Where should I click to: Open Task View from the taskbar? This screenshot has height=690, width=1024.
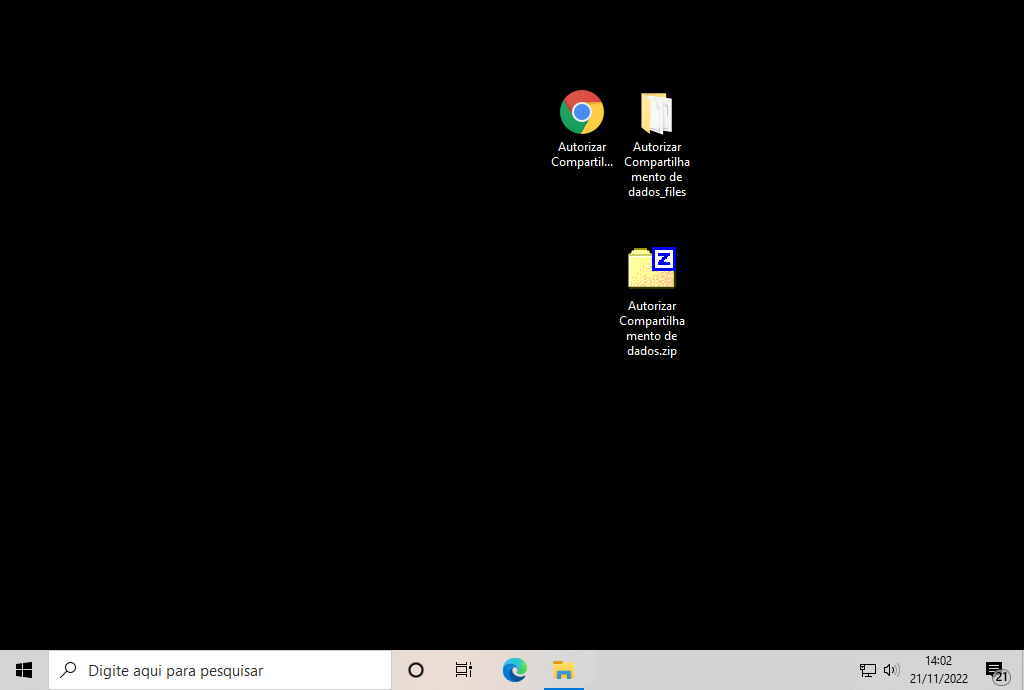[463, 670]
